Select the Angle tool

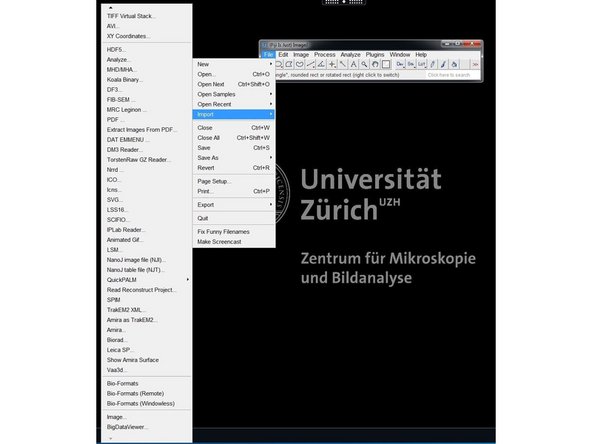[x=321, y=65]
